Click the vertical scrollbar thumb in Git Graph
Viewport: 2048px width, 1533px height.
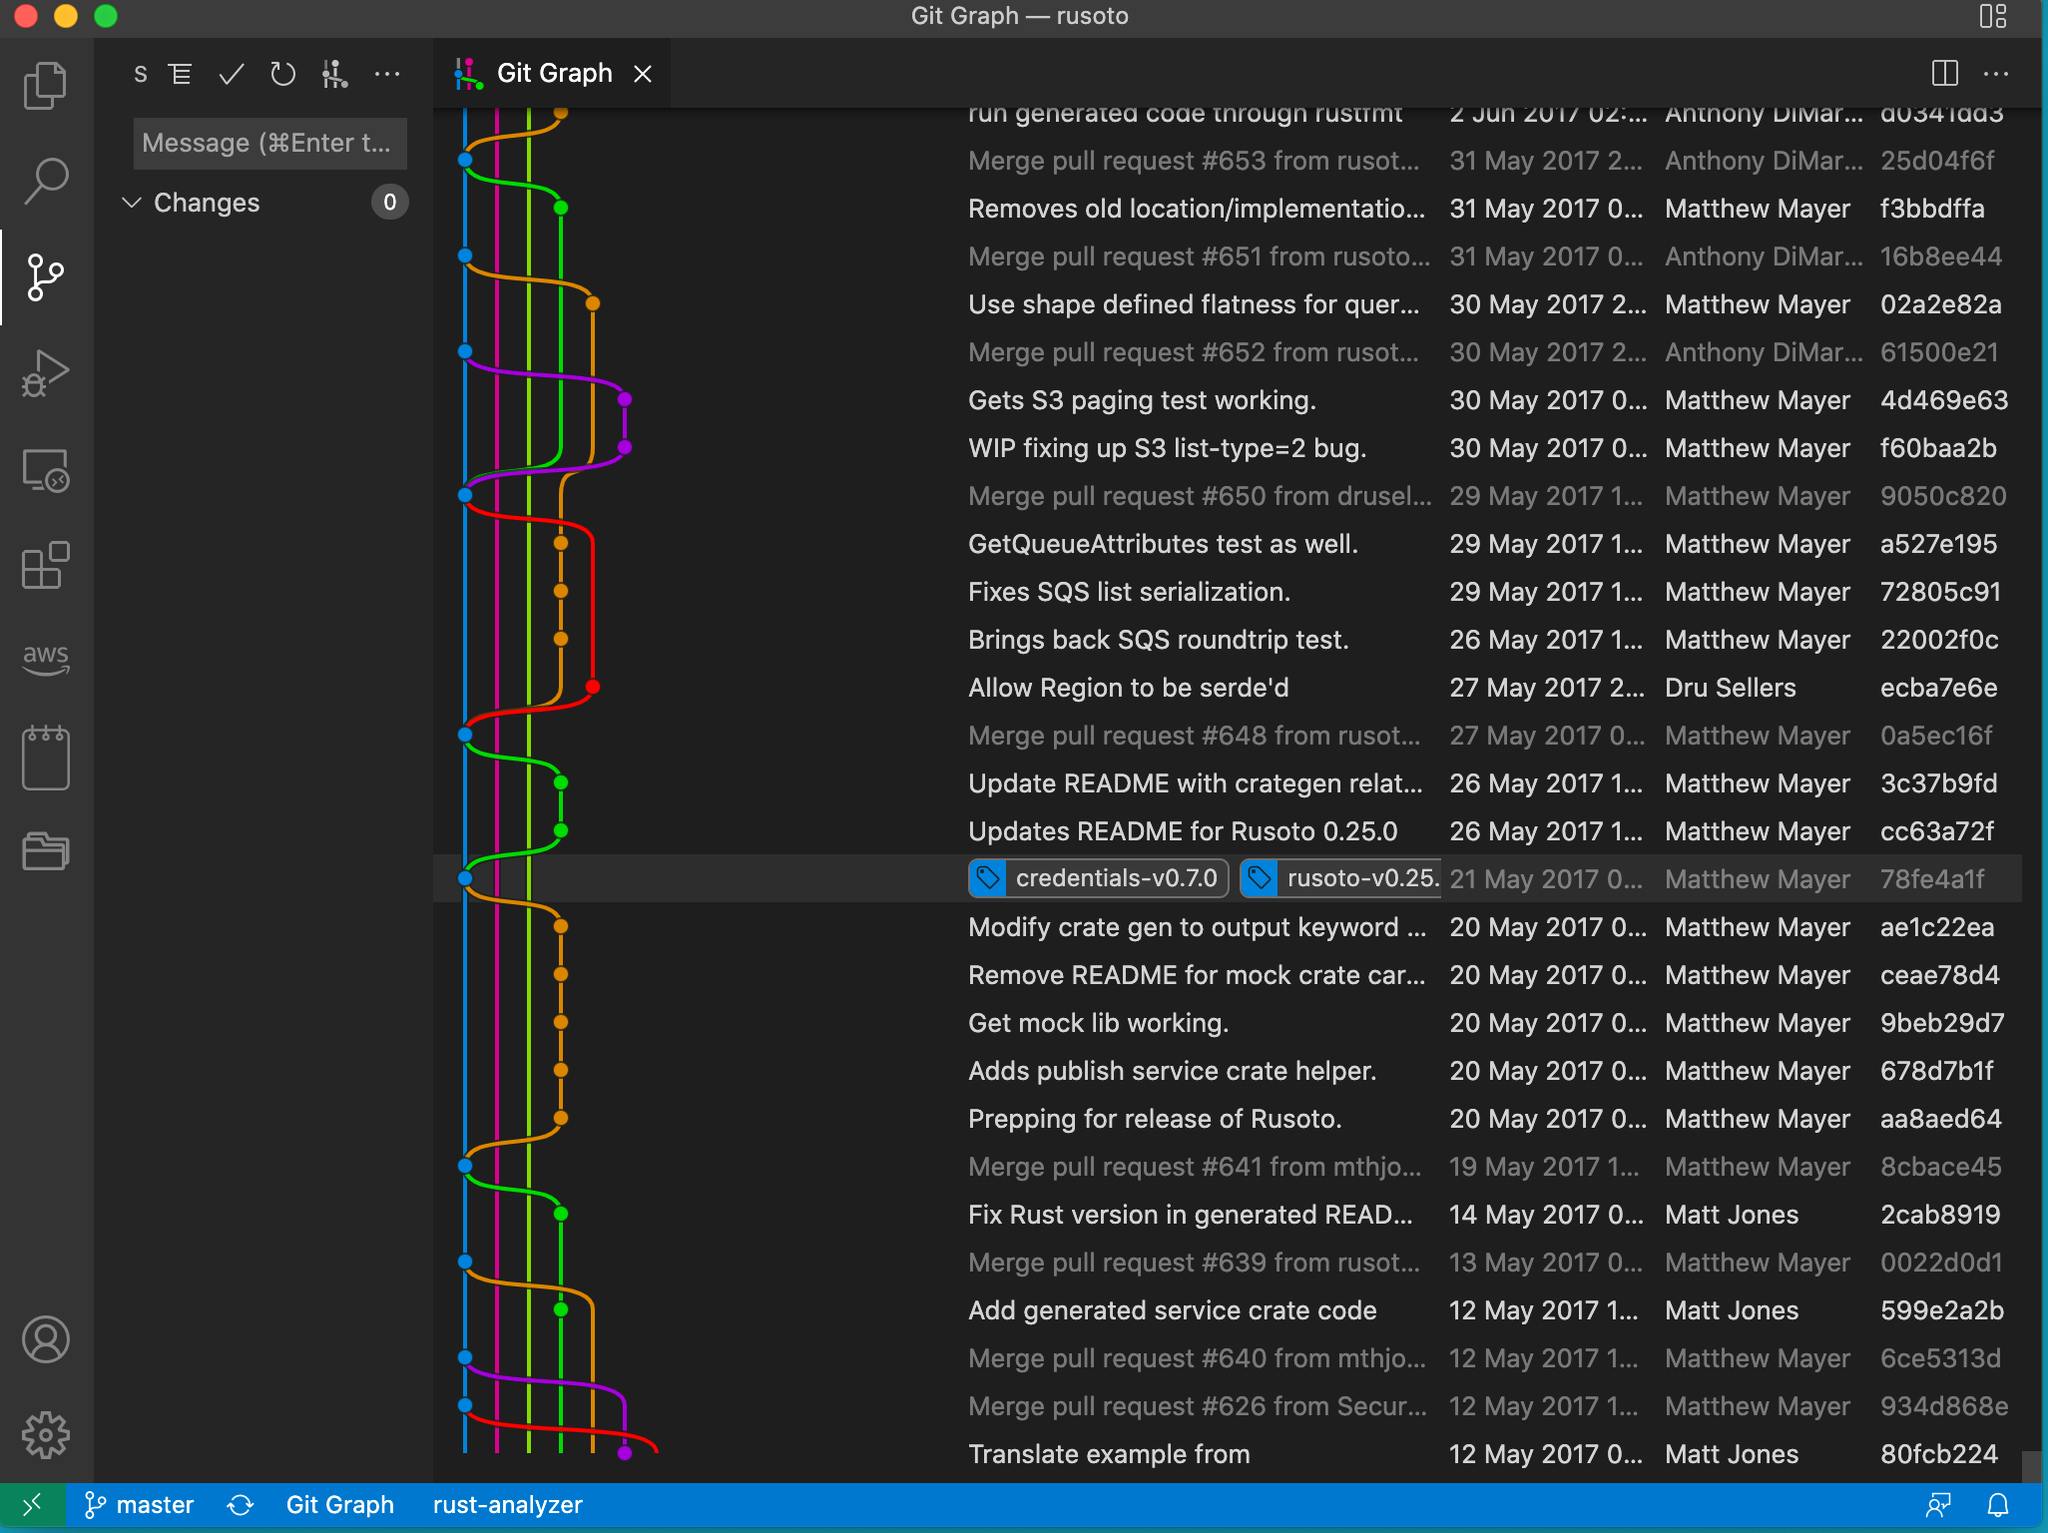pos(2030,1467)
